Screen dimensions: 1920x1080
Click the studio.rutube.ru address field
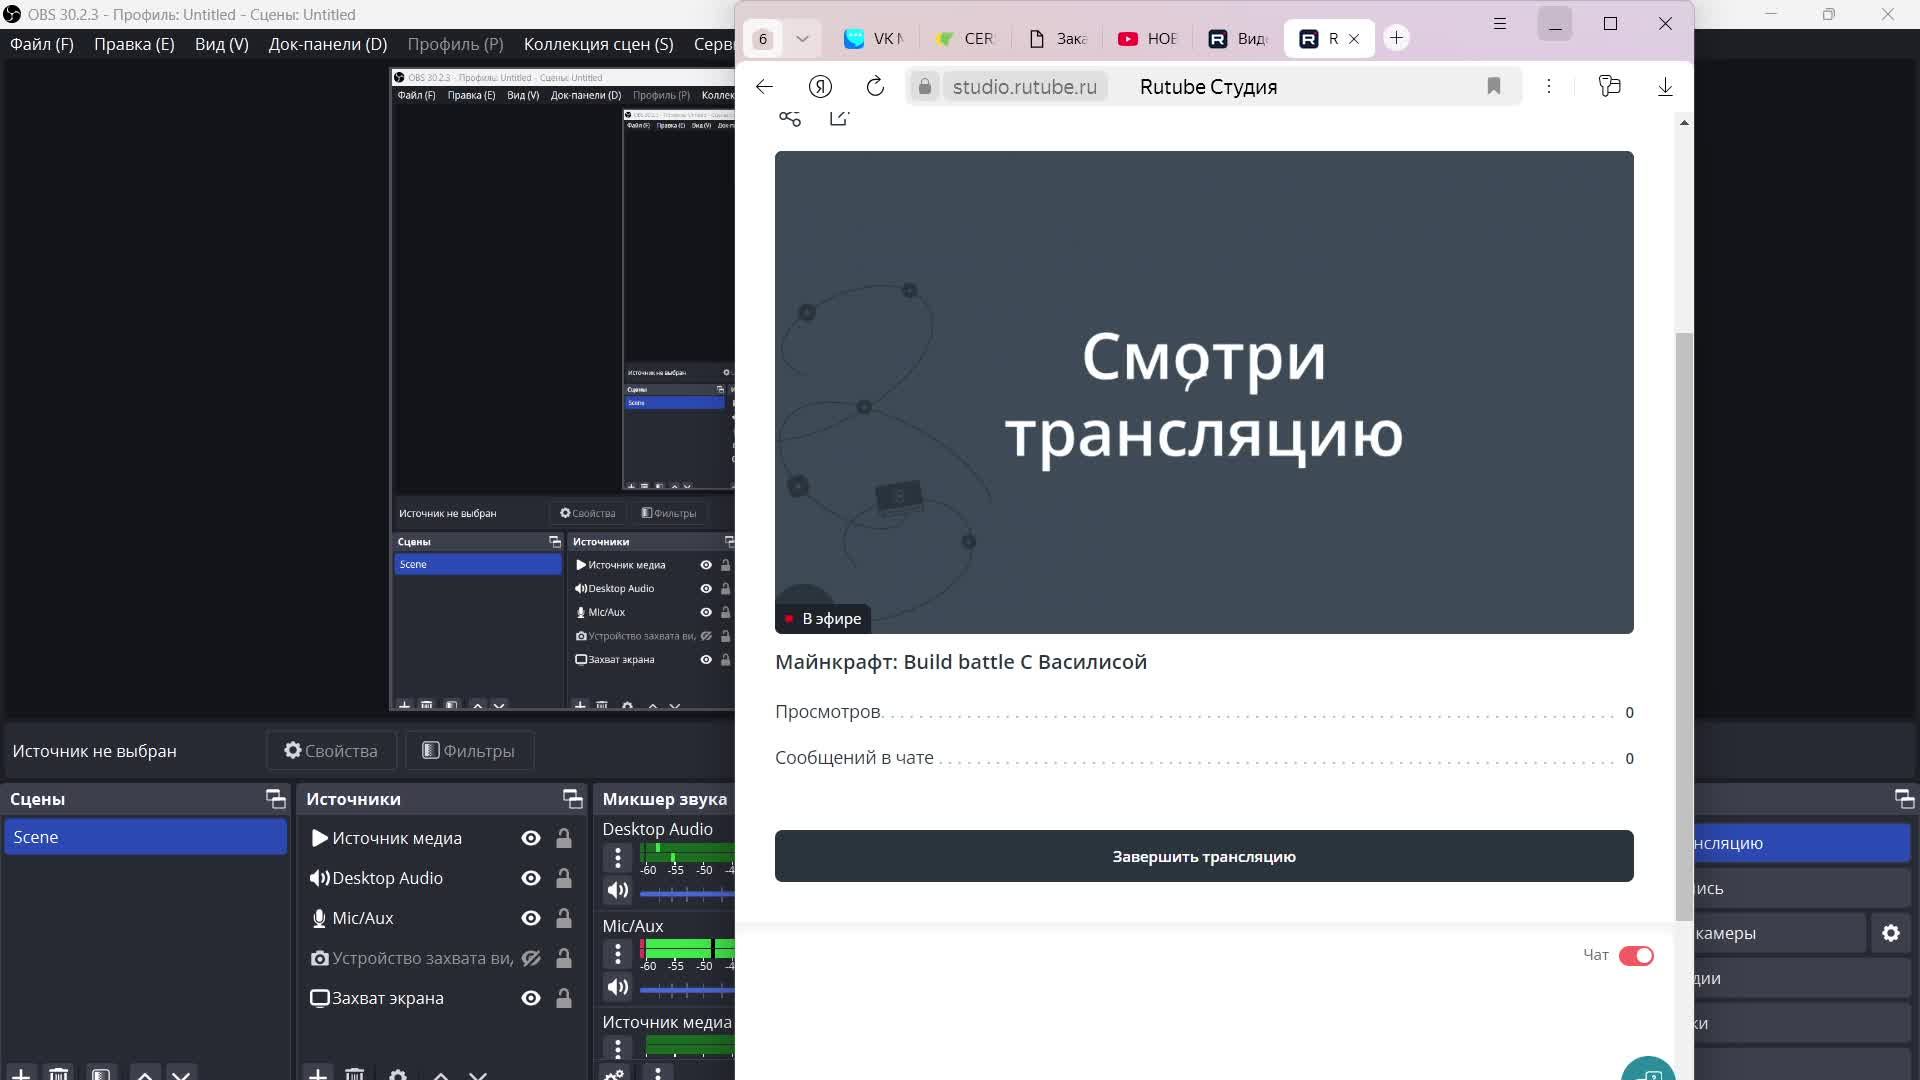tap(1024, 87)
